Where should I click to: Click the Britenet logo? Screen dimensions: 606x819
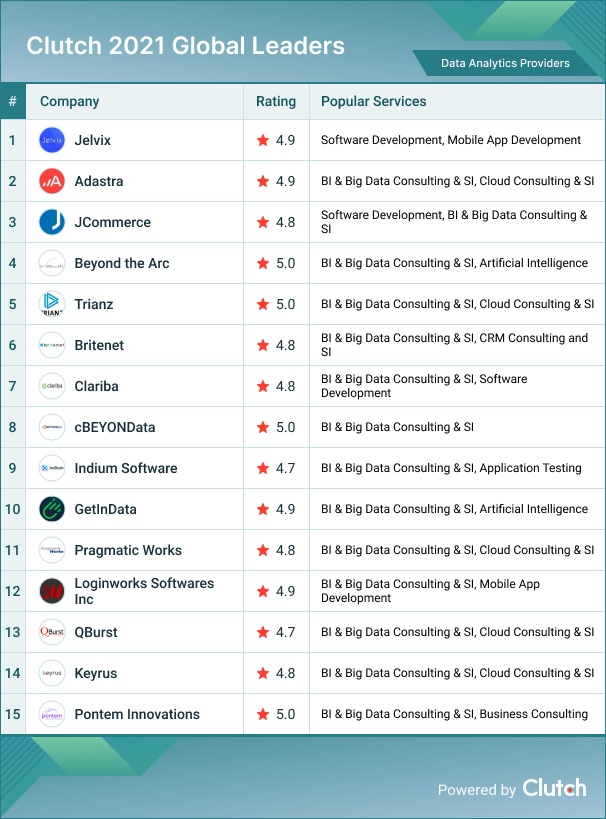(52, 345)
